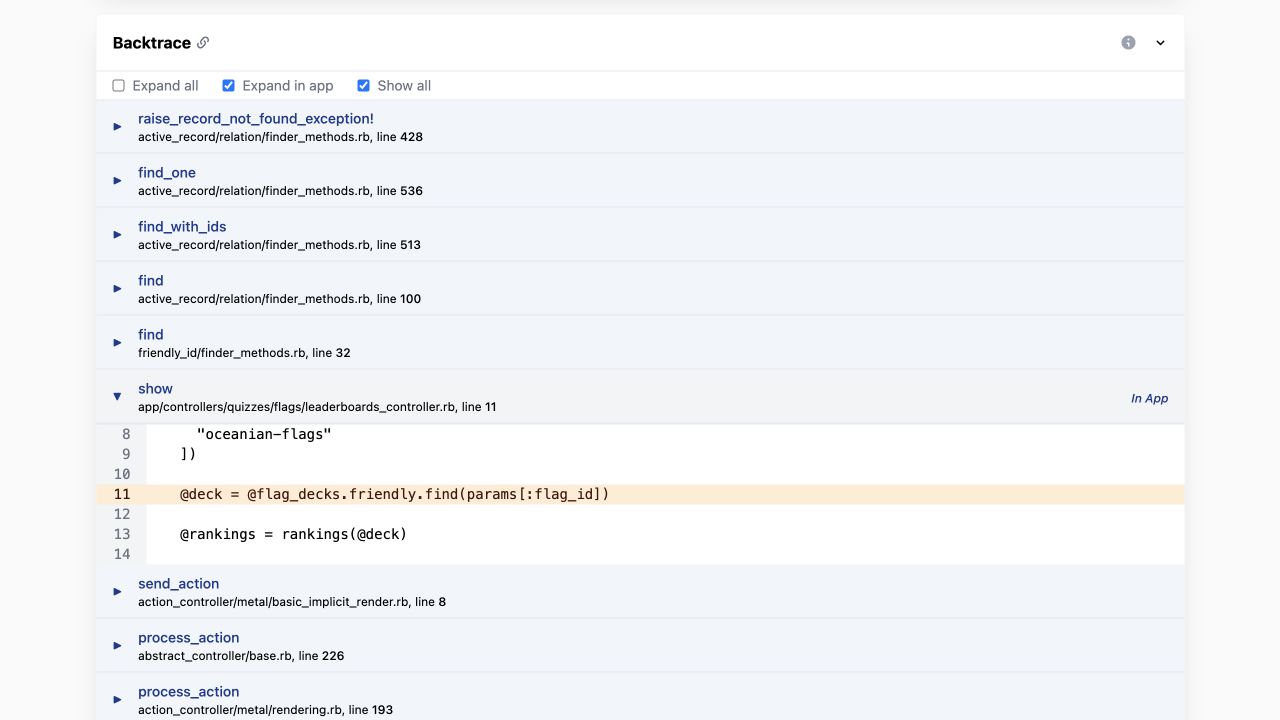The height and width of the screenshot is (720, 1280).
Task: Expand the find_with_ids frame triangle
Action: coord(117,235)
